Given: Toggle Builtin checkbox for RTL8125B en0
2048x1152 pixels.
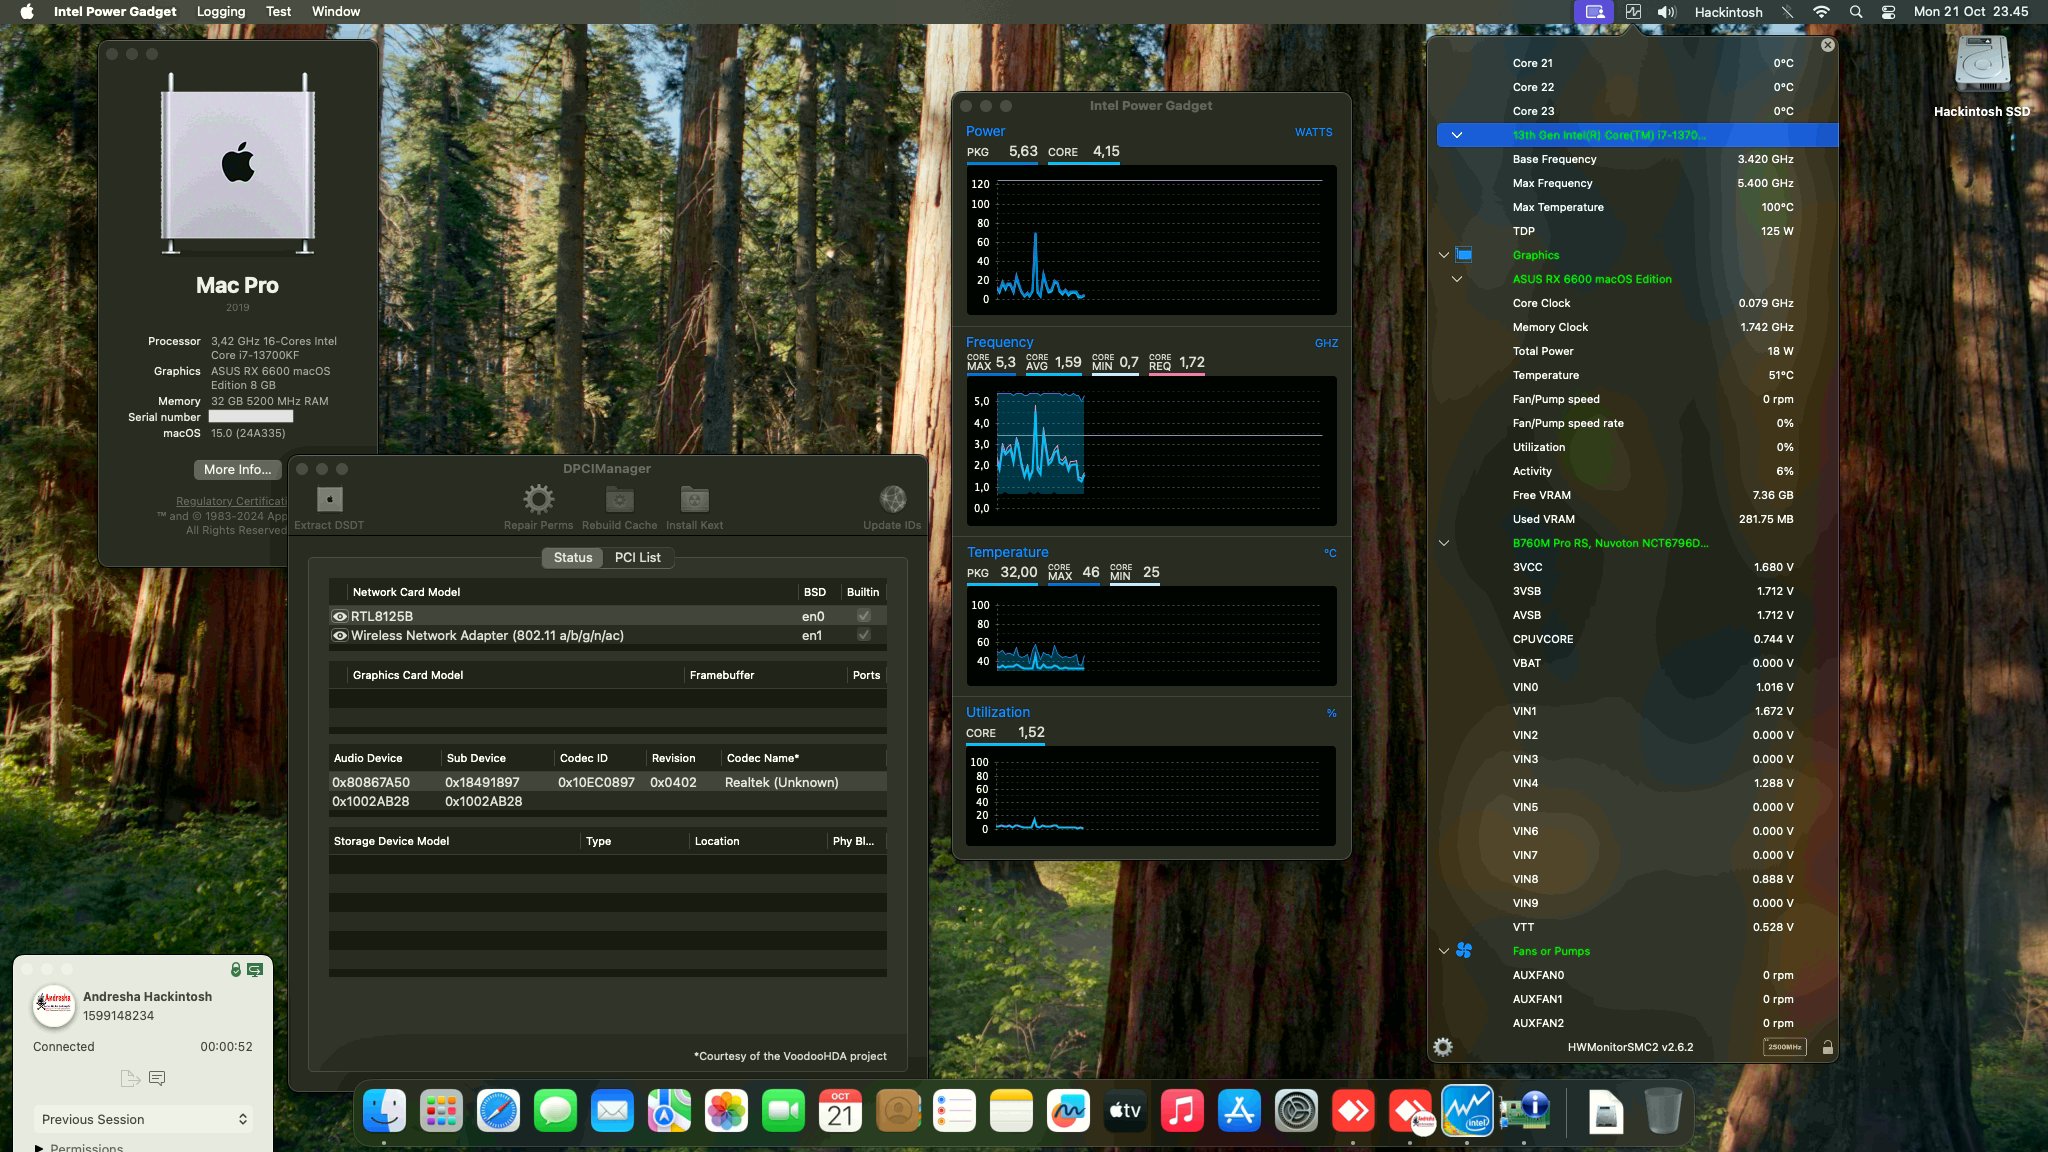Looking at the screenshot, I should coord(864,616).
